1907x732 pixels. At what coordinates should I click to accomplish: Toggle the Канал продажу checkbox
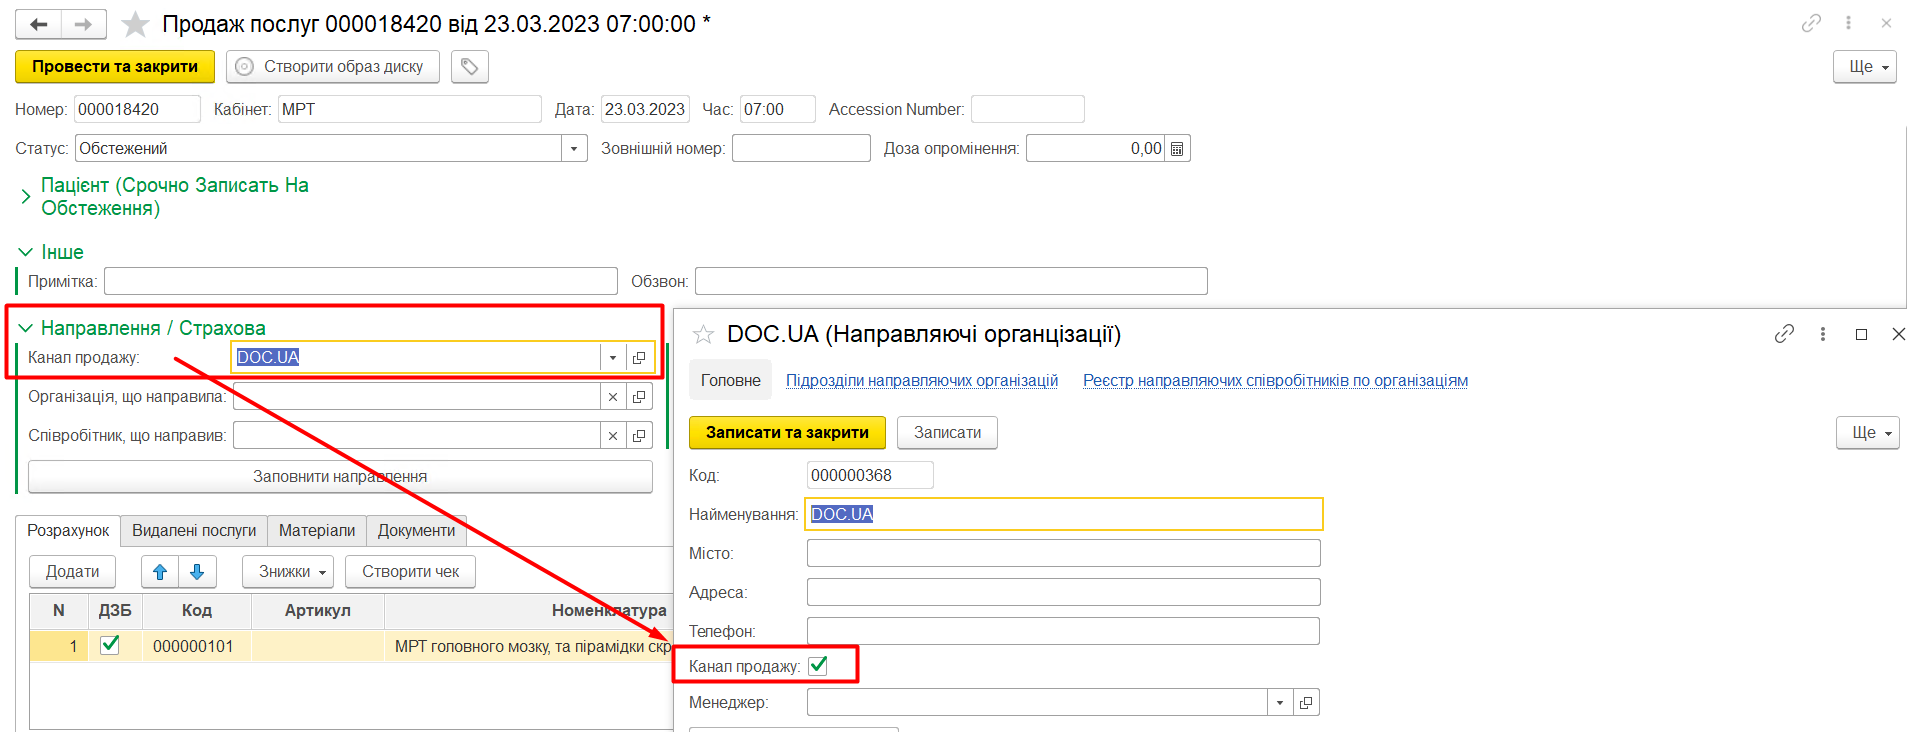pos(818,666)
